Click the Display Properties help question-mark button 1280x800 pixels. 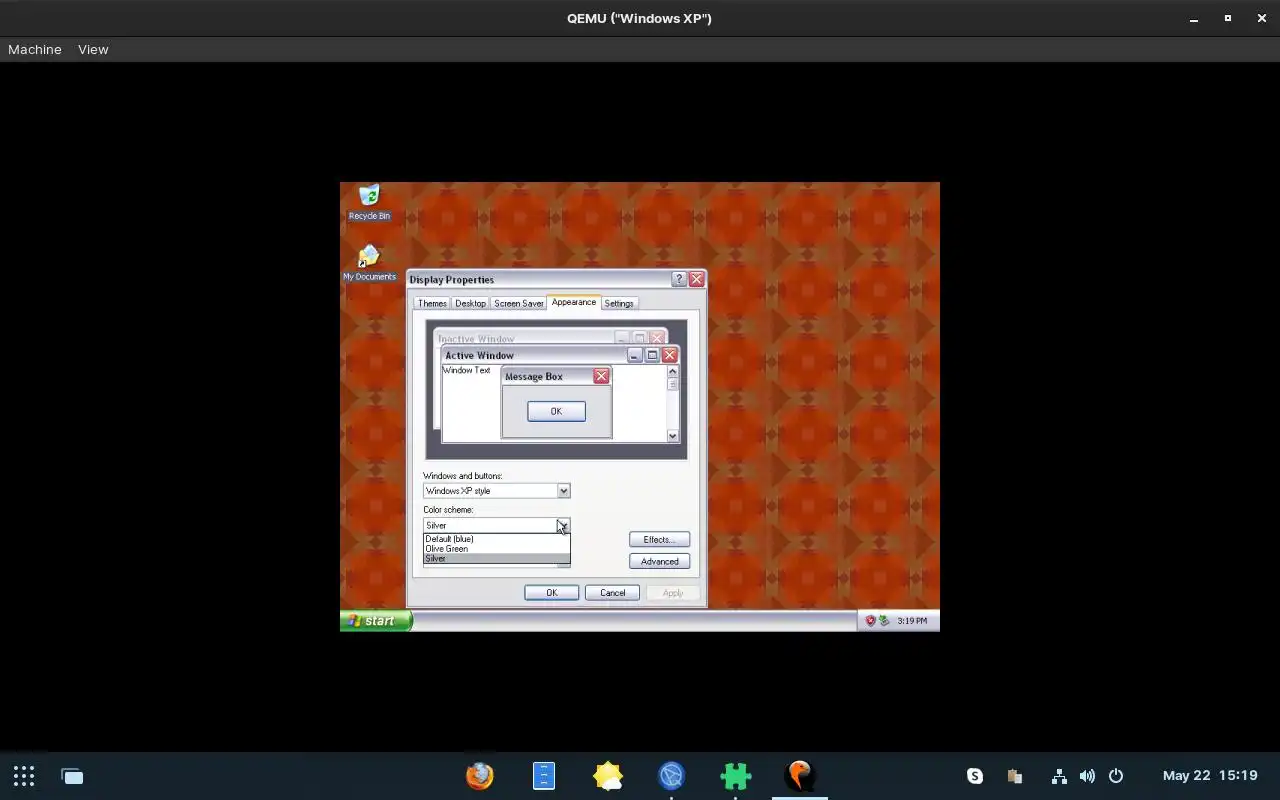coord(679,279)
